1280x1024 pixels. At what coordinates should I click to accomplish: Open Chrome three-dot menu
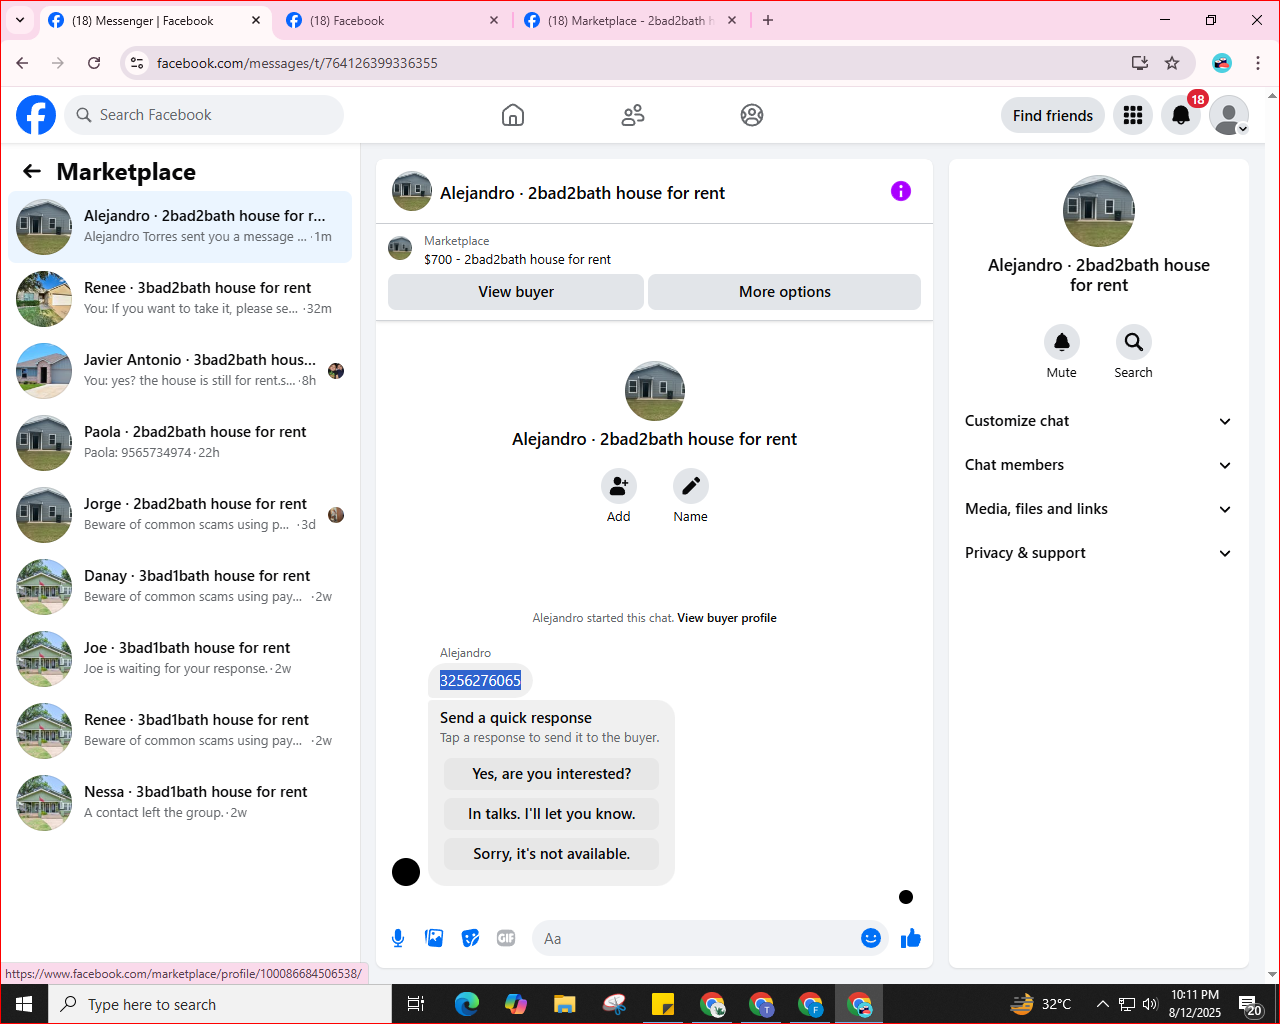pos(1258,63)
